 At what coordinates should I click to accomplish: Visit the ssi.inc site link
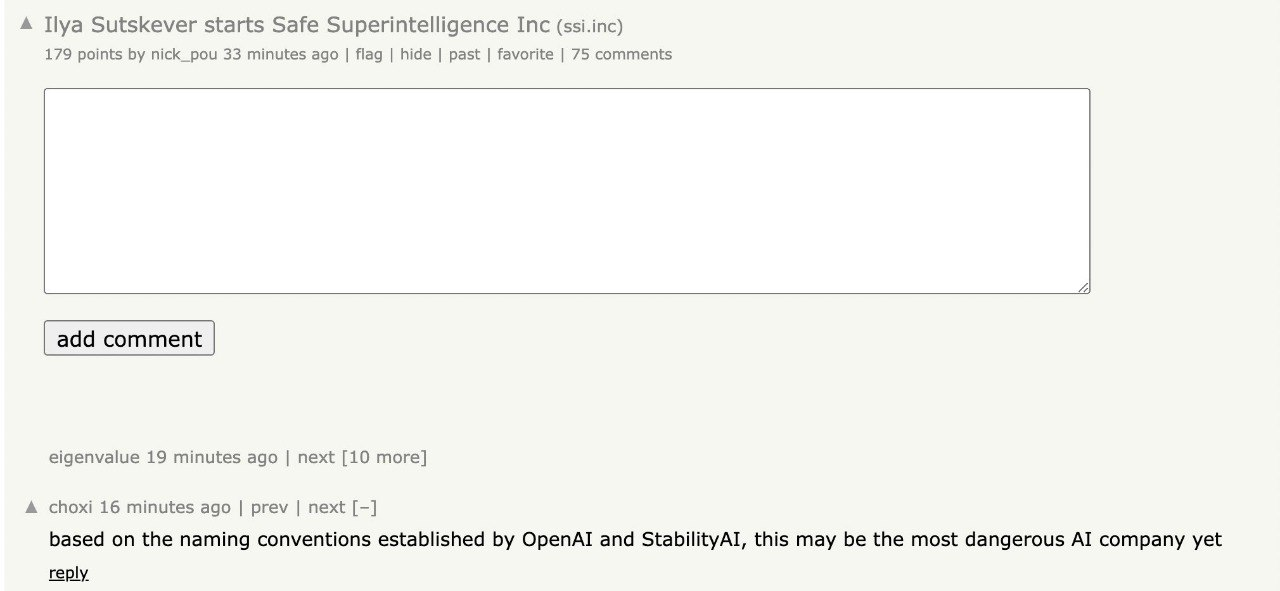coord(590,26)
